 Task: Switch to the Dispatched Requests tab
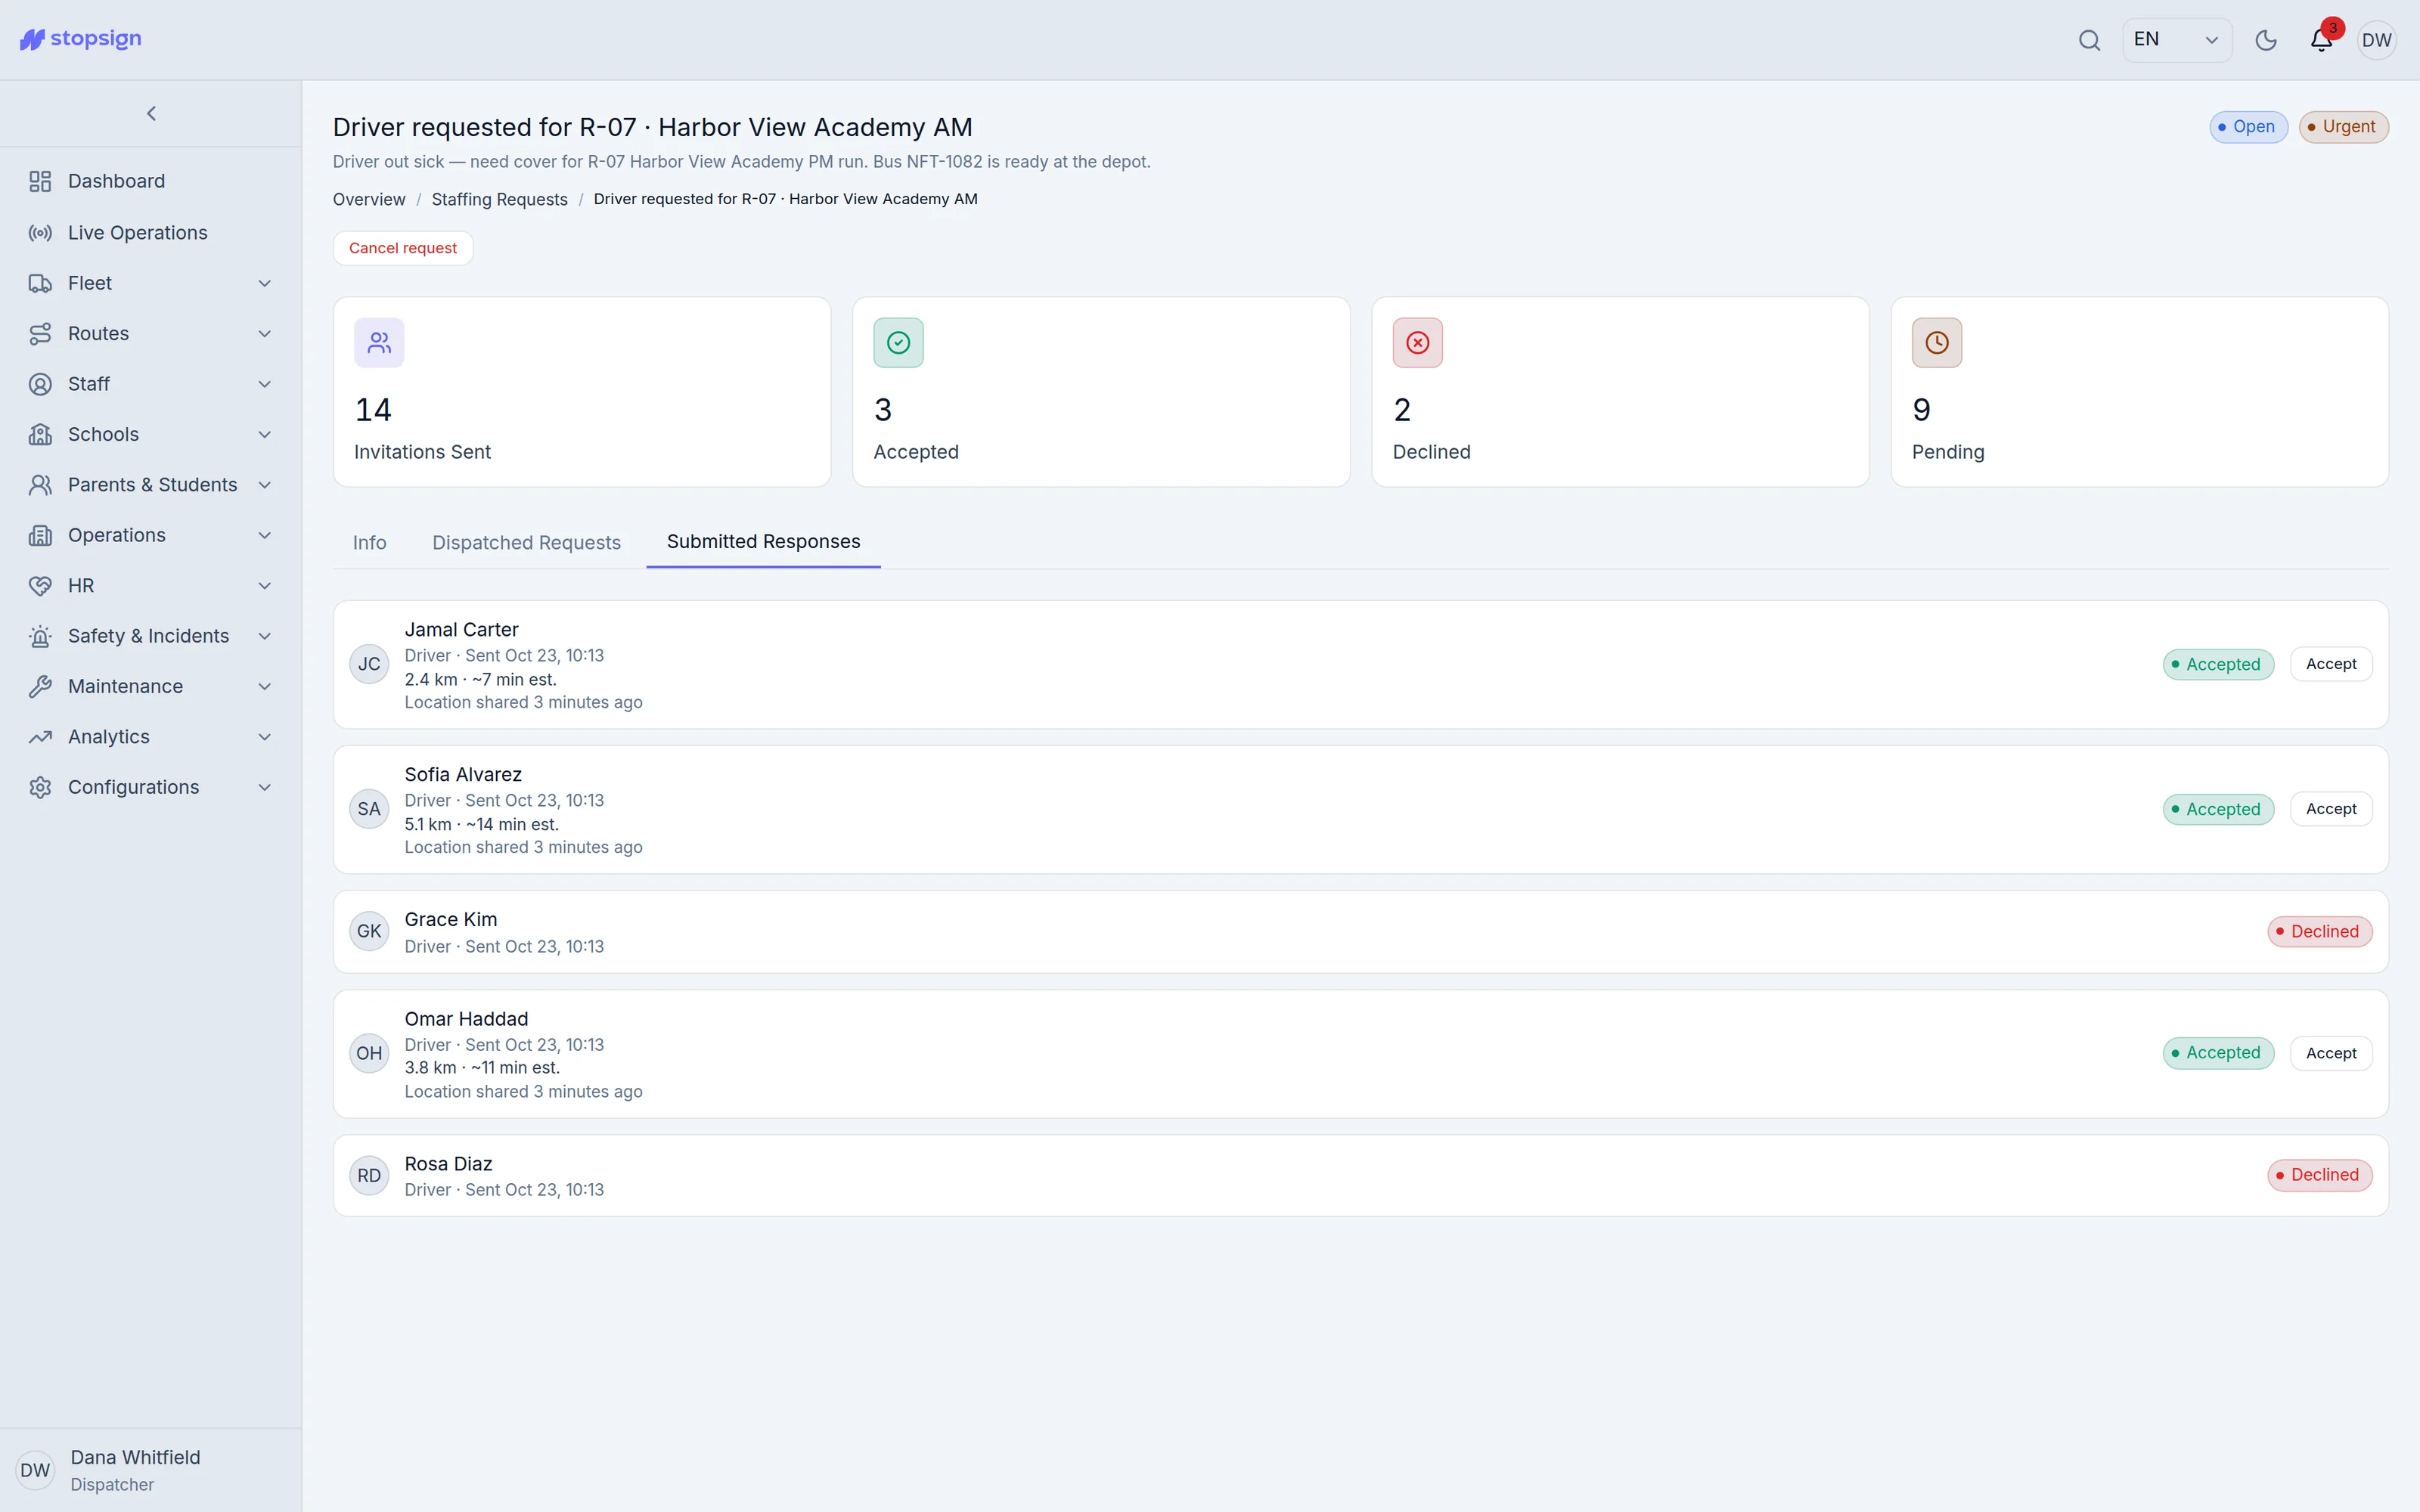pyautogui.click(x=526, y=542)
